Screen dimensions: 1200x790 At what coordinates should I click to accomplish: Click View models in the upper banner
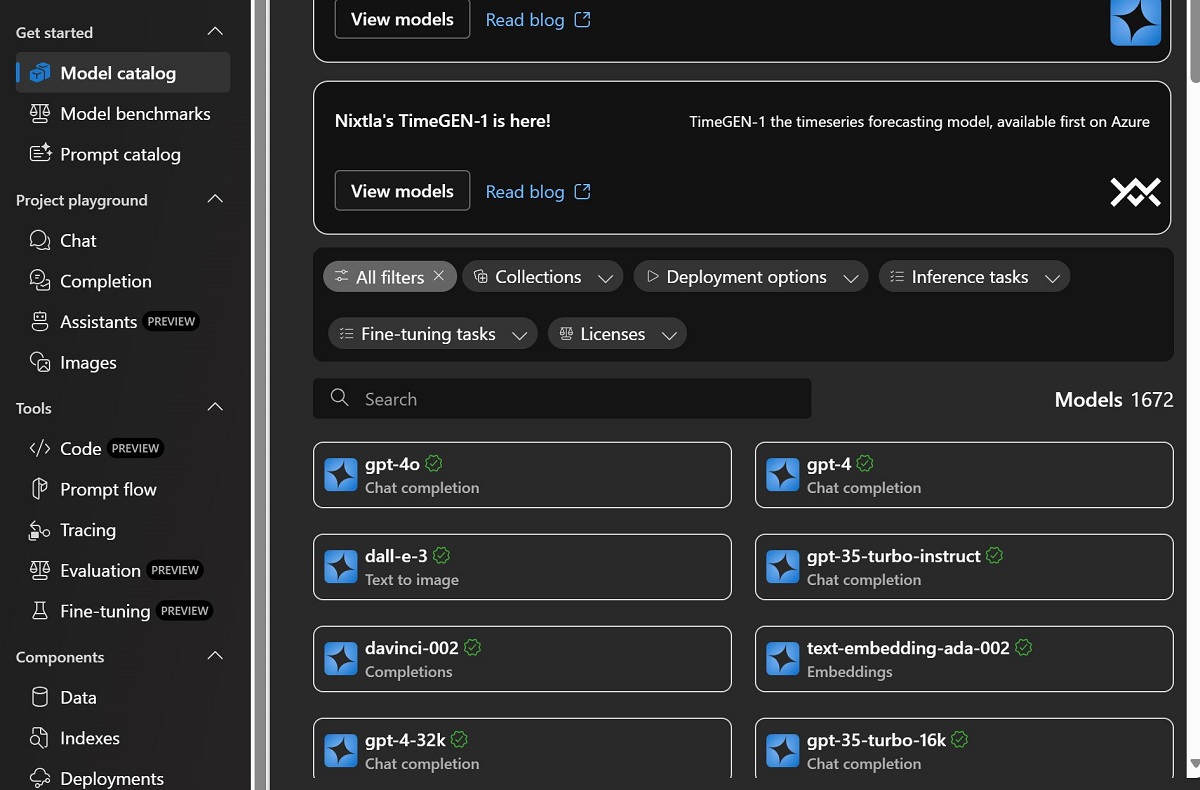(402, 19)
